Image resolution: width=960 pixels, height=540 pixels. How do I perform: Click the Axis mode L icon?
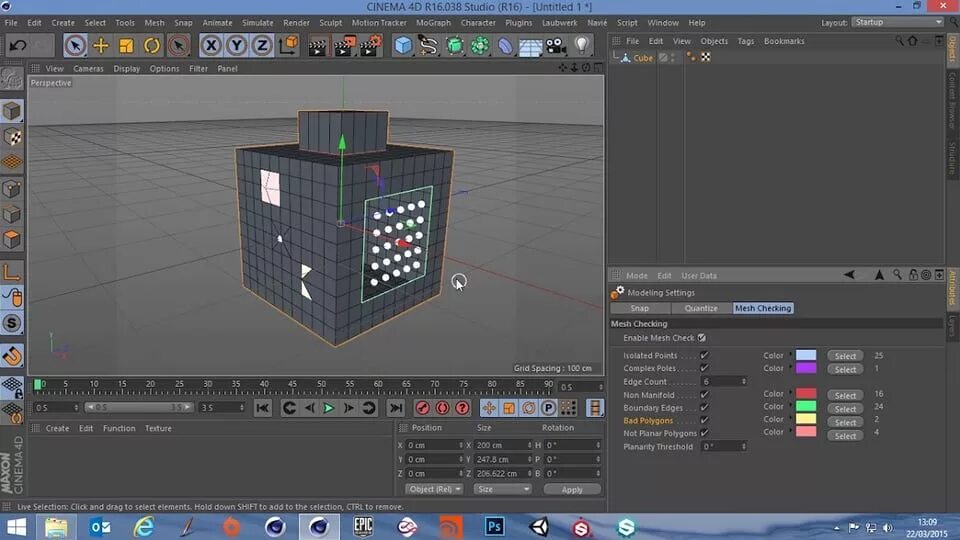[x=12, y=271]
